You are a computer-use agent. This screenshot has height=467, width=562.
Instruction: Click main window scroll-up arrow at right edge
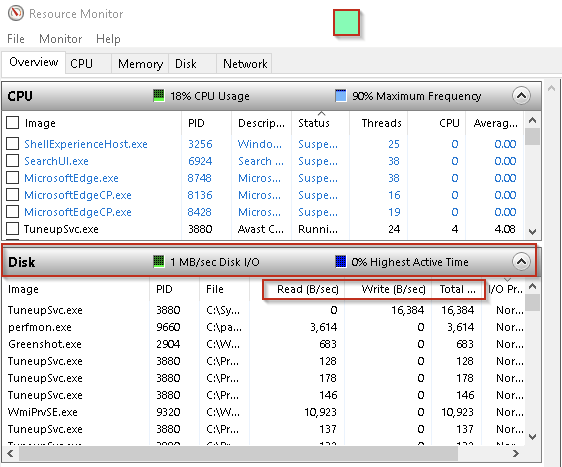[552, 88]
